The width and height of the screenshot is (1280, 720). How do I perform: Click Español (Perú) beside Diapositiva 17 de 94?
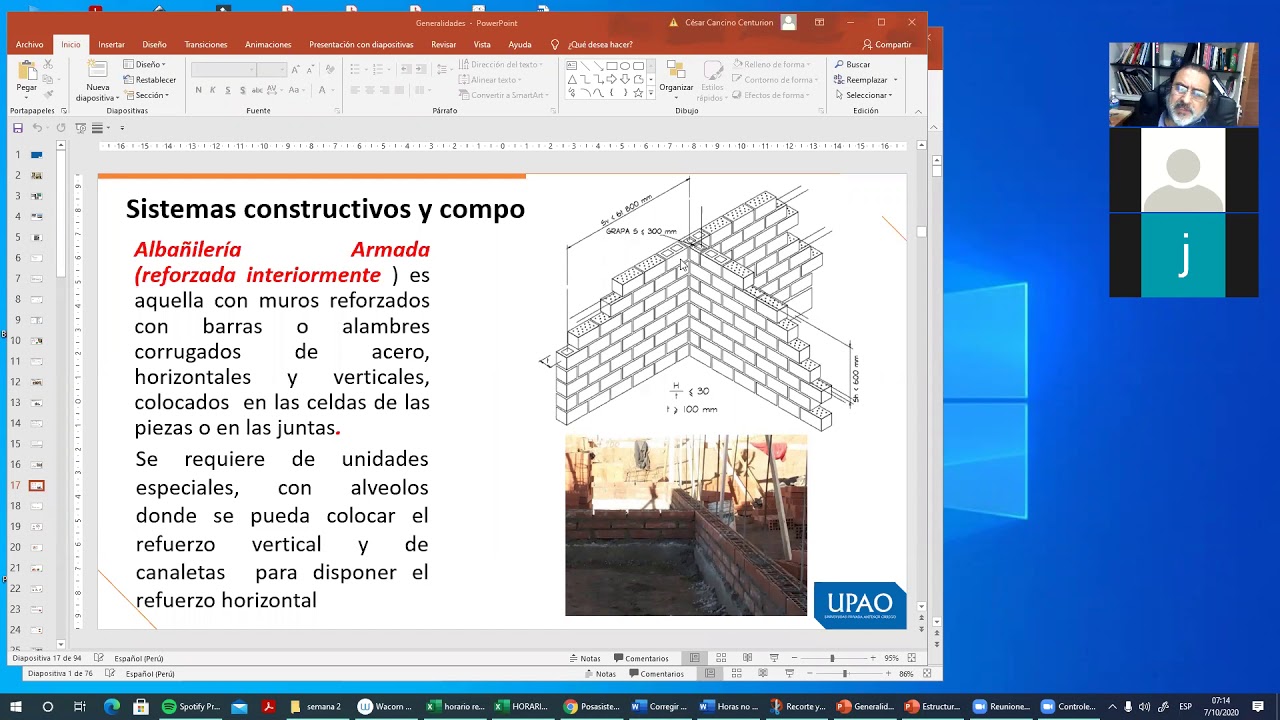(138, 658)
